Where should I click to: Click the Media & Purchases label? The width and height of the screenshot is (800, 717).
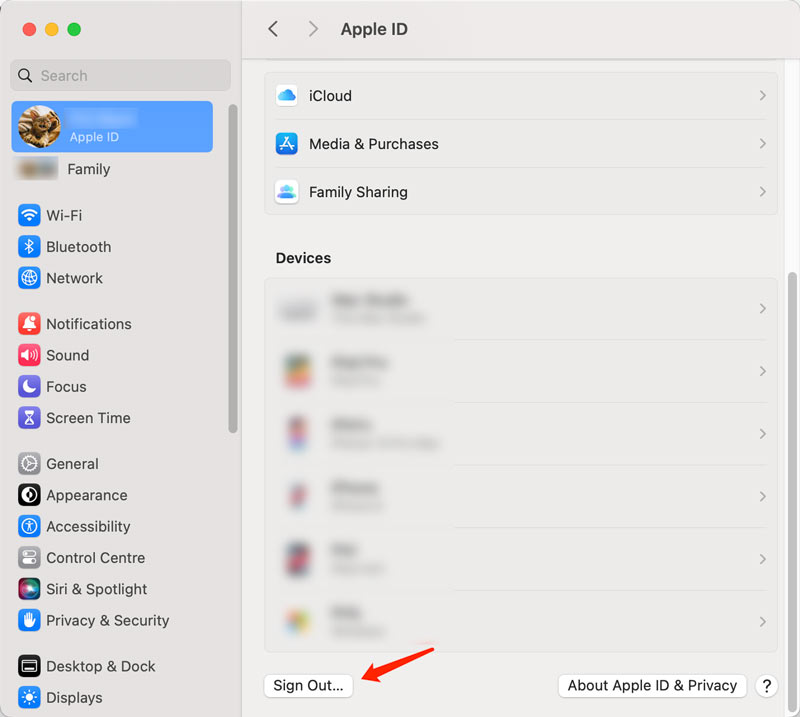[x=373, y=144]
